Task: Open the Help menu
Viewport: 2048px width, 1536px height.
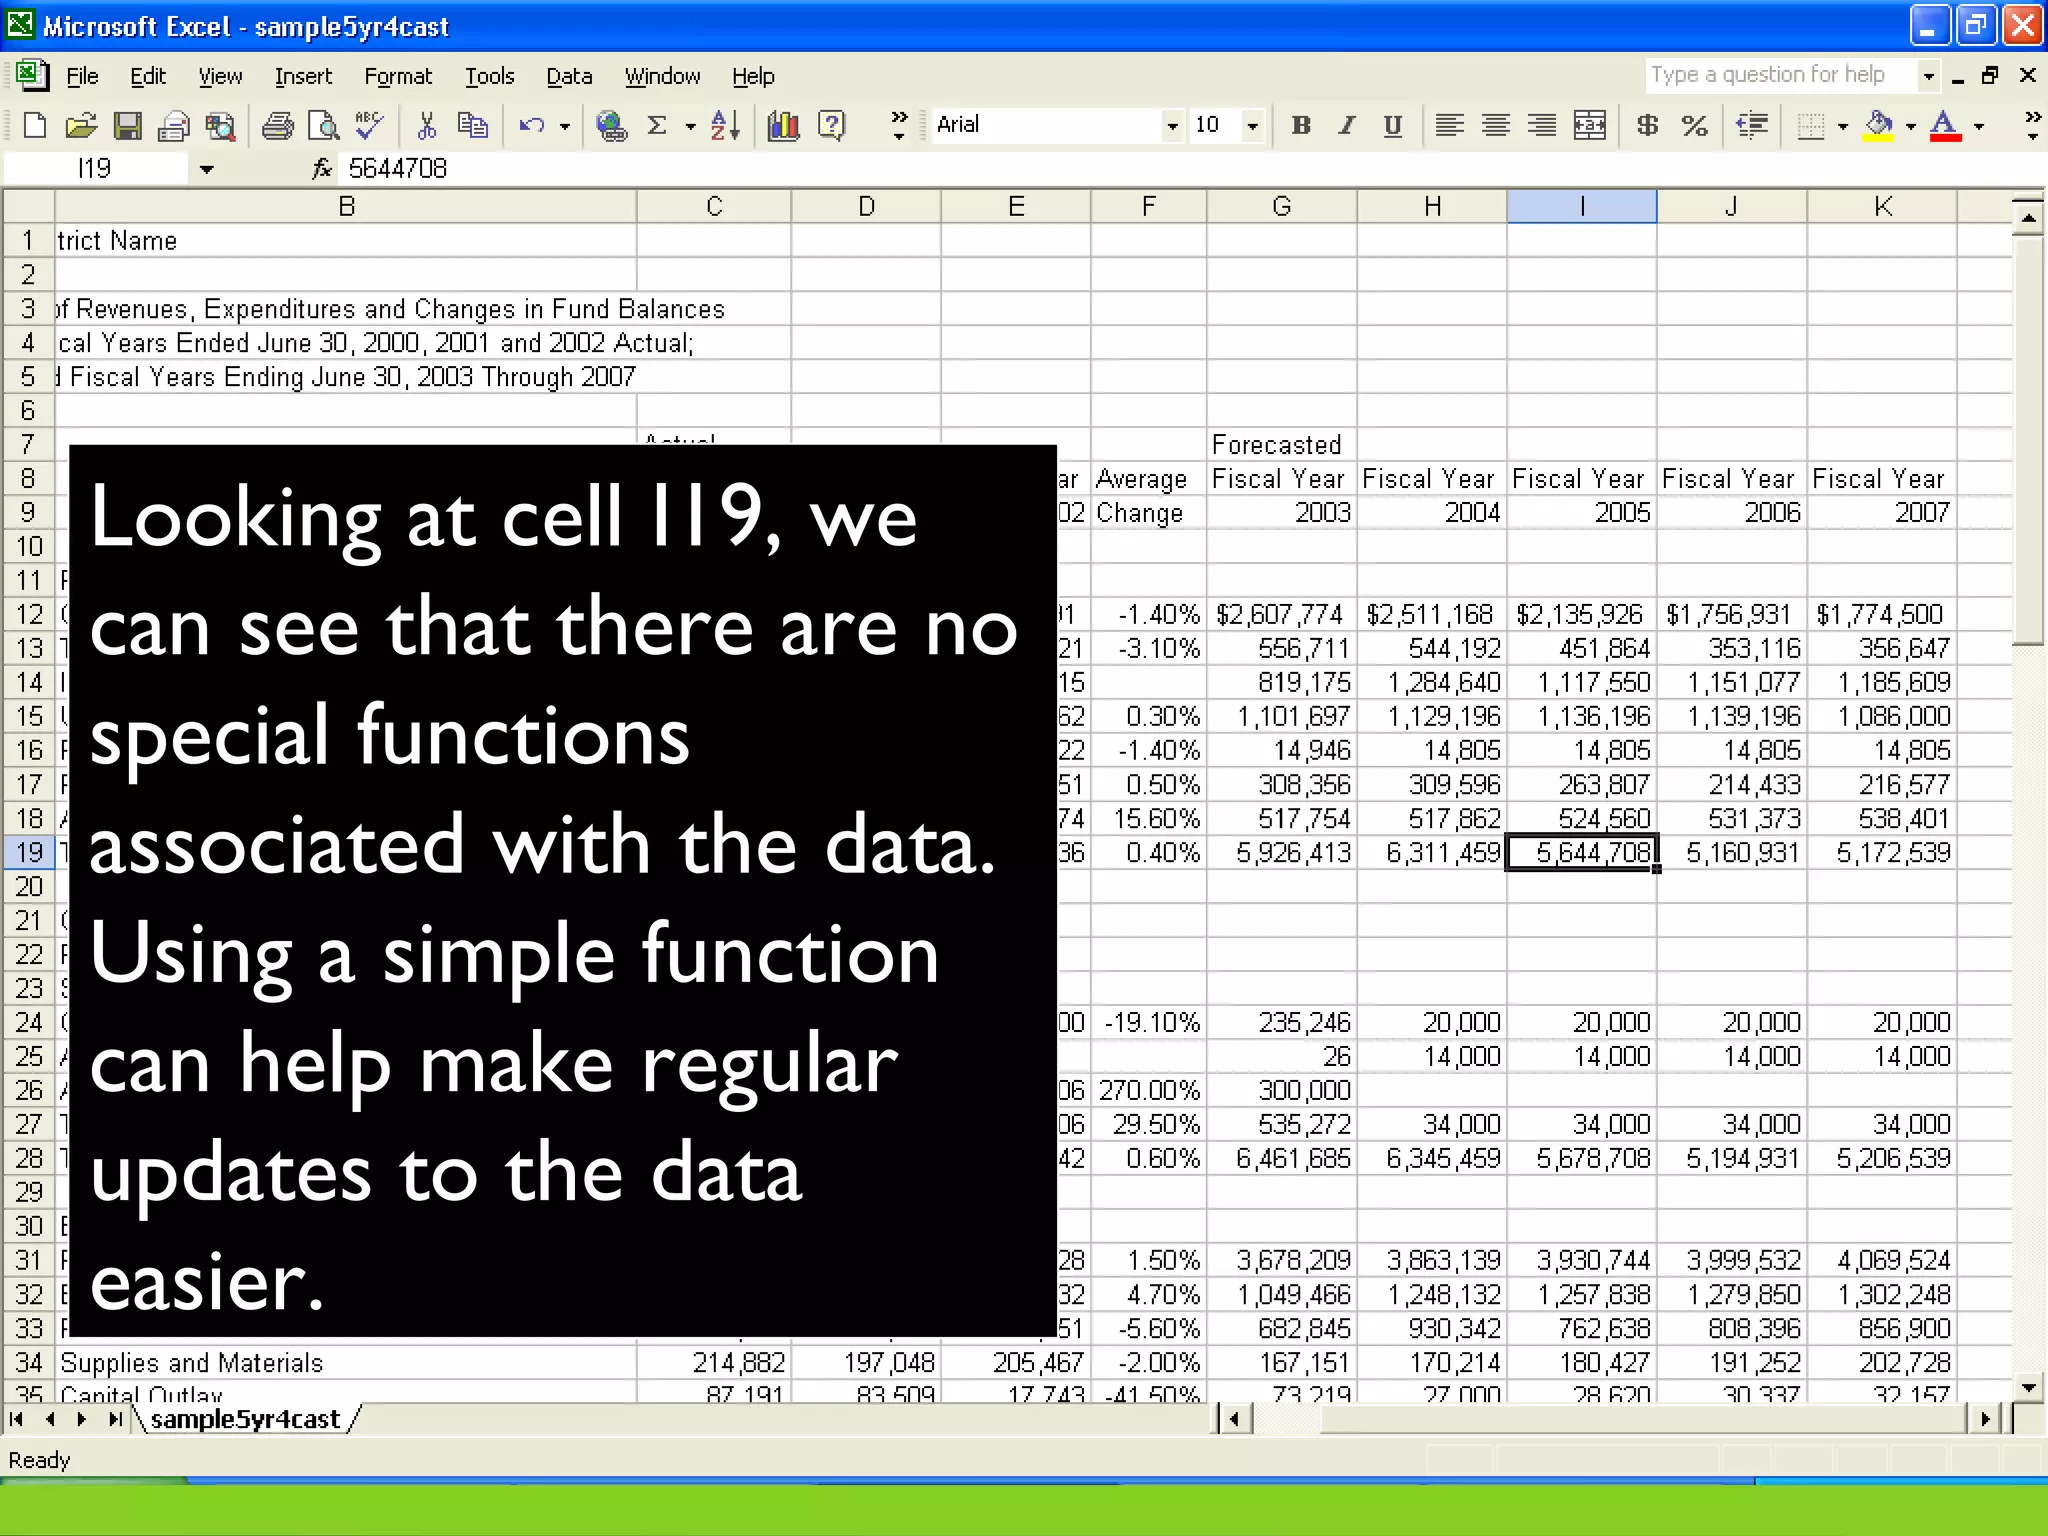Action: [753, 76]
